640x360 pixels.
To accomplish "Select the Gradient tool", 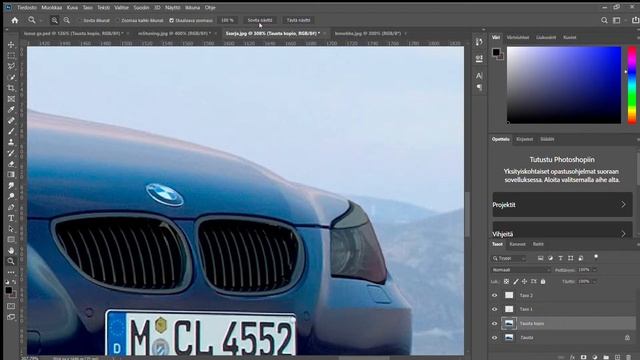I will pyautogui.click(x=11, y=175).
